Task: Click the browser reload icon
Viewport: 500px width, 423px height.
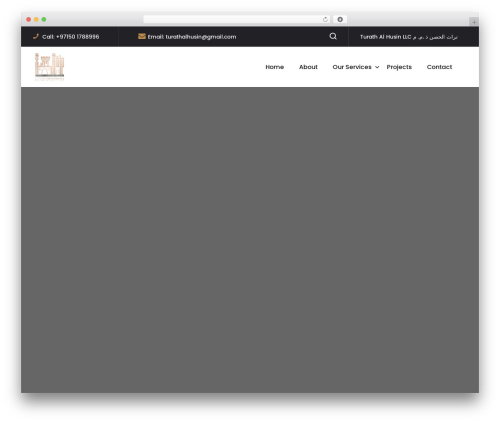Action: pyautogui.click(x=325, y=19)
